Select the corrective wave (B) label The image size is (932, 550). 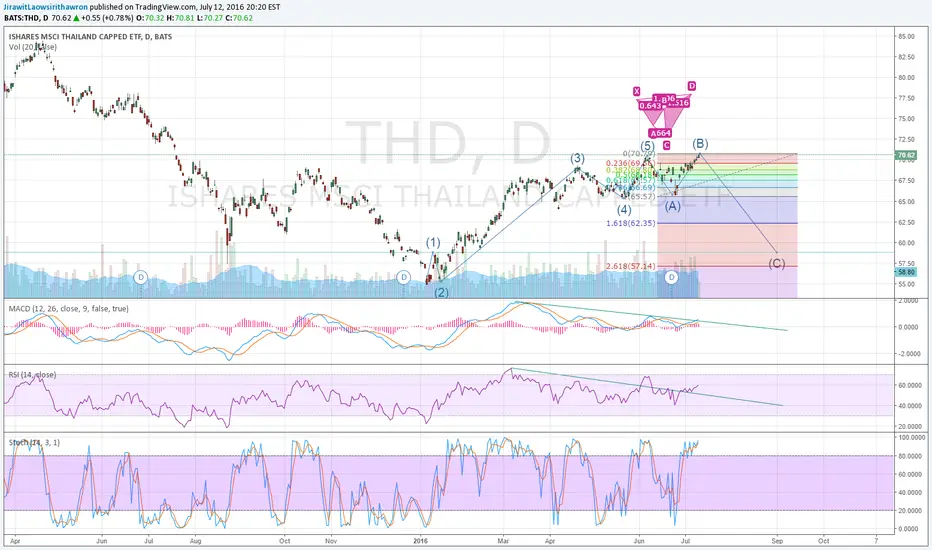(x=700, y=143)
